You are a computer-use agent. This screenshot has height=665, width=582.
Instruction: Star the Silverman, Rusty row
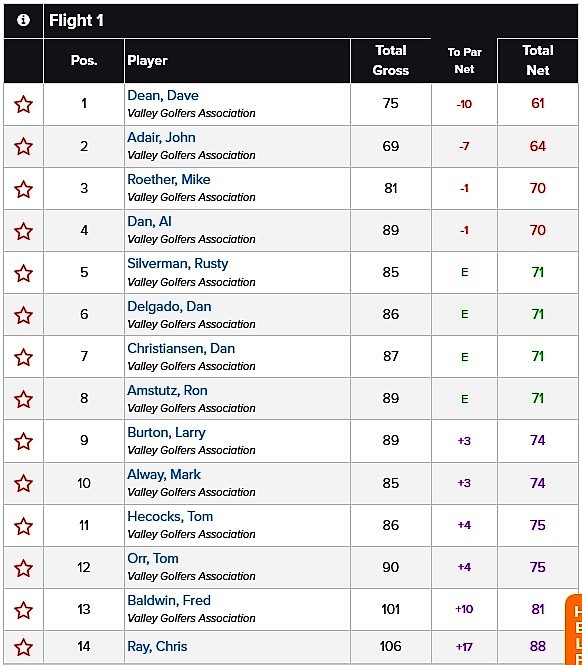(x=23, y=273)
